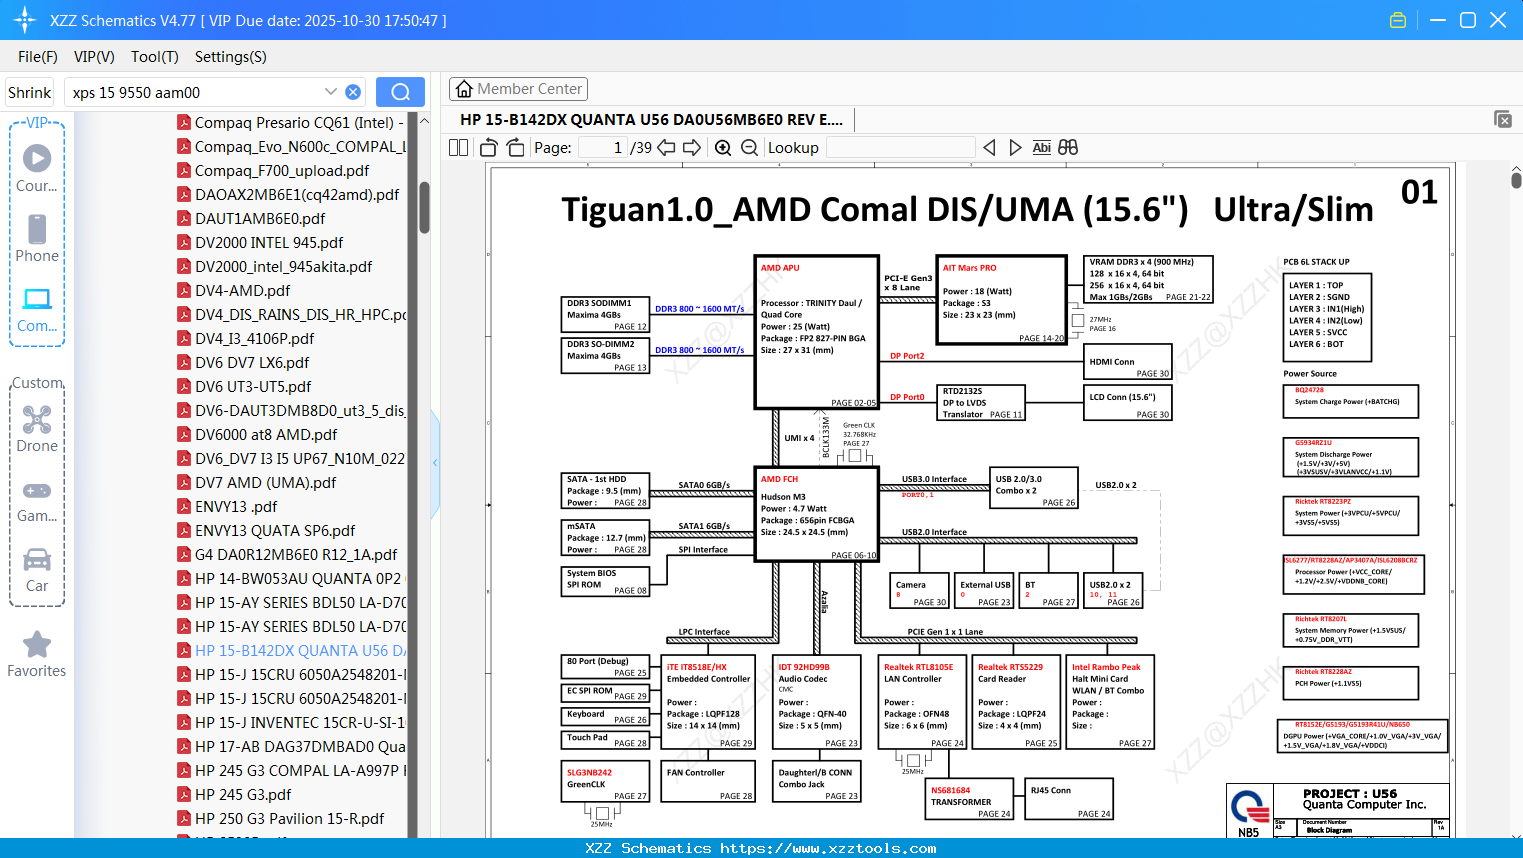Click www.xzztools.com link in status bar
1523x858 pixels.
point(828,848)
